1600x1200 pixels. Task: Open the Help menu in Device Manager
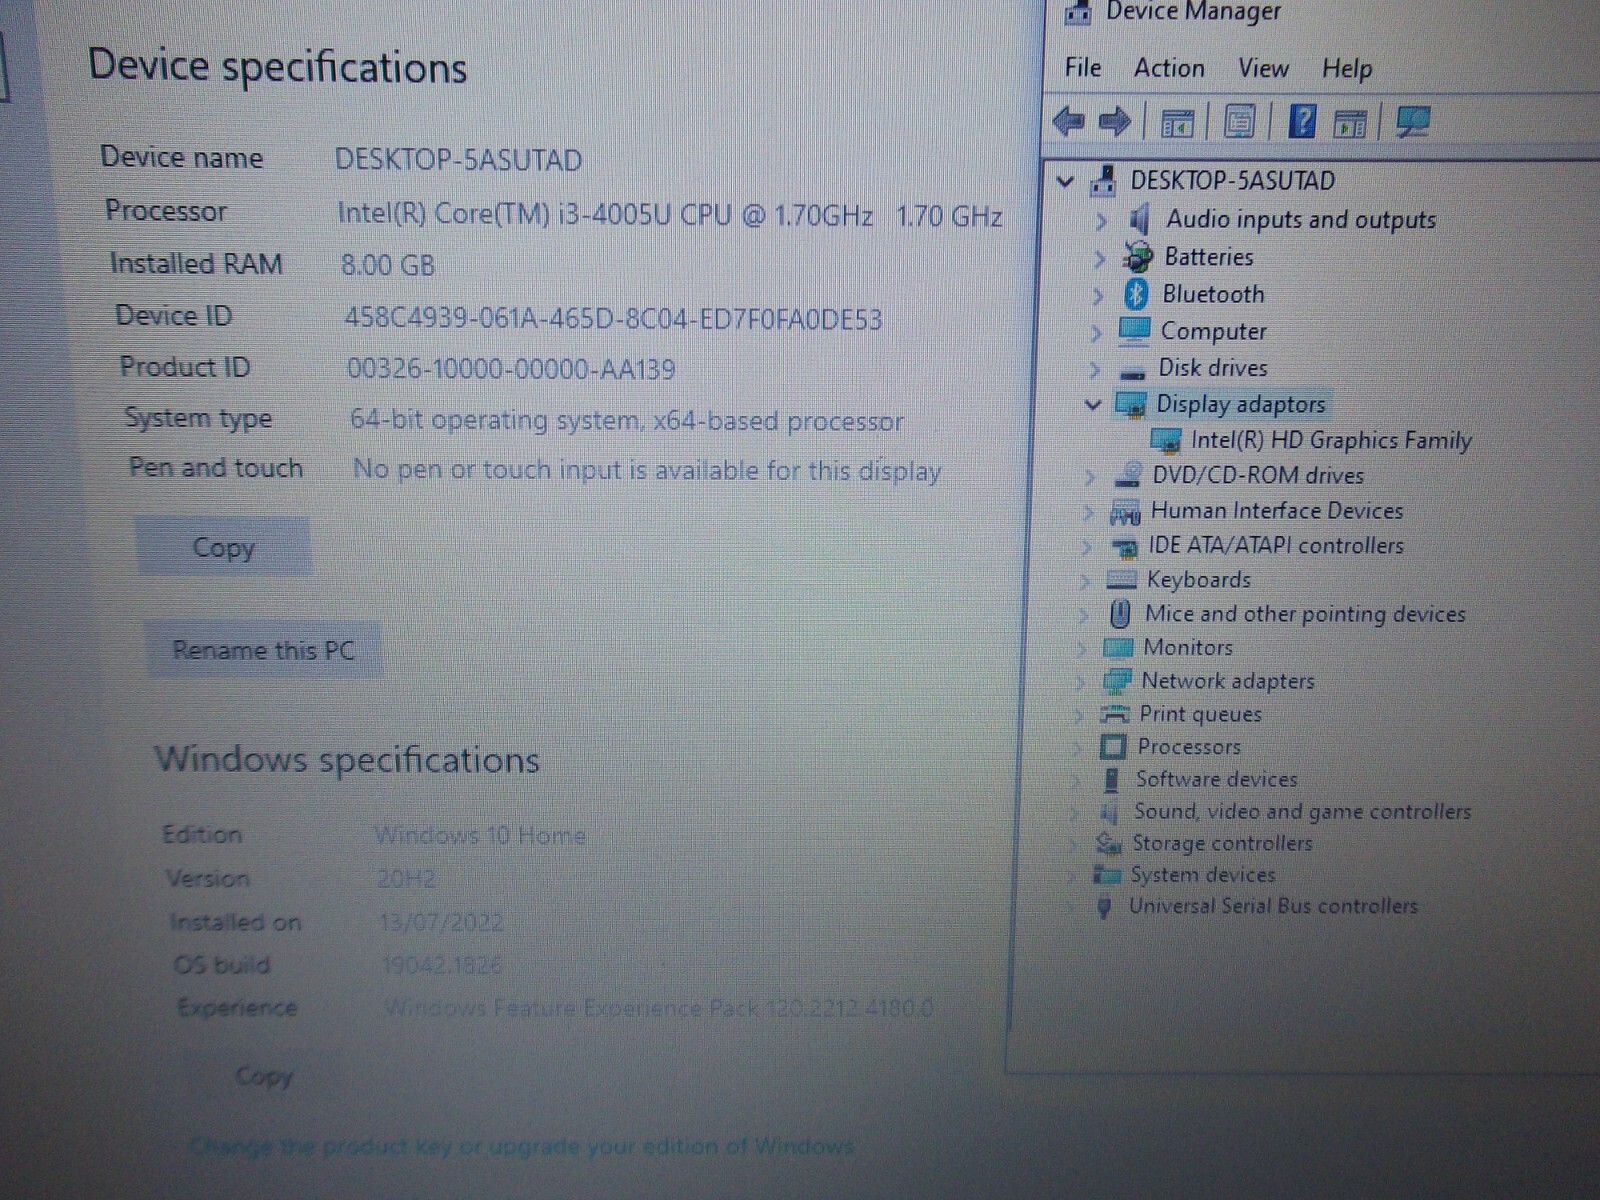(1347, 69)
